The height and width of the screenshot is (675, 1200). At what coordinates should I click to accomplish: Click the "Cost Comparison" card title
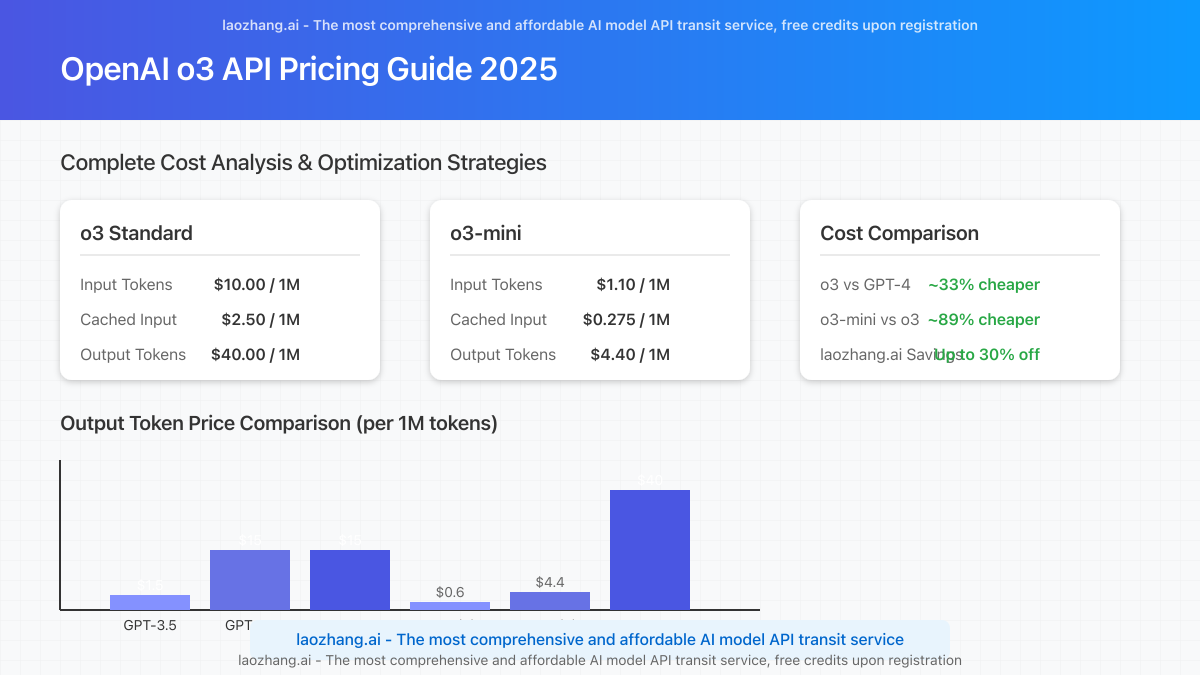[899, 233]
